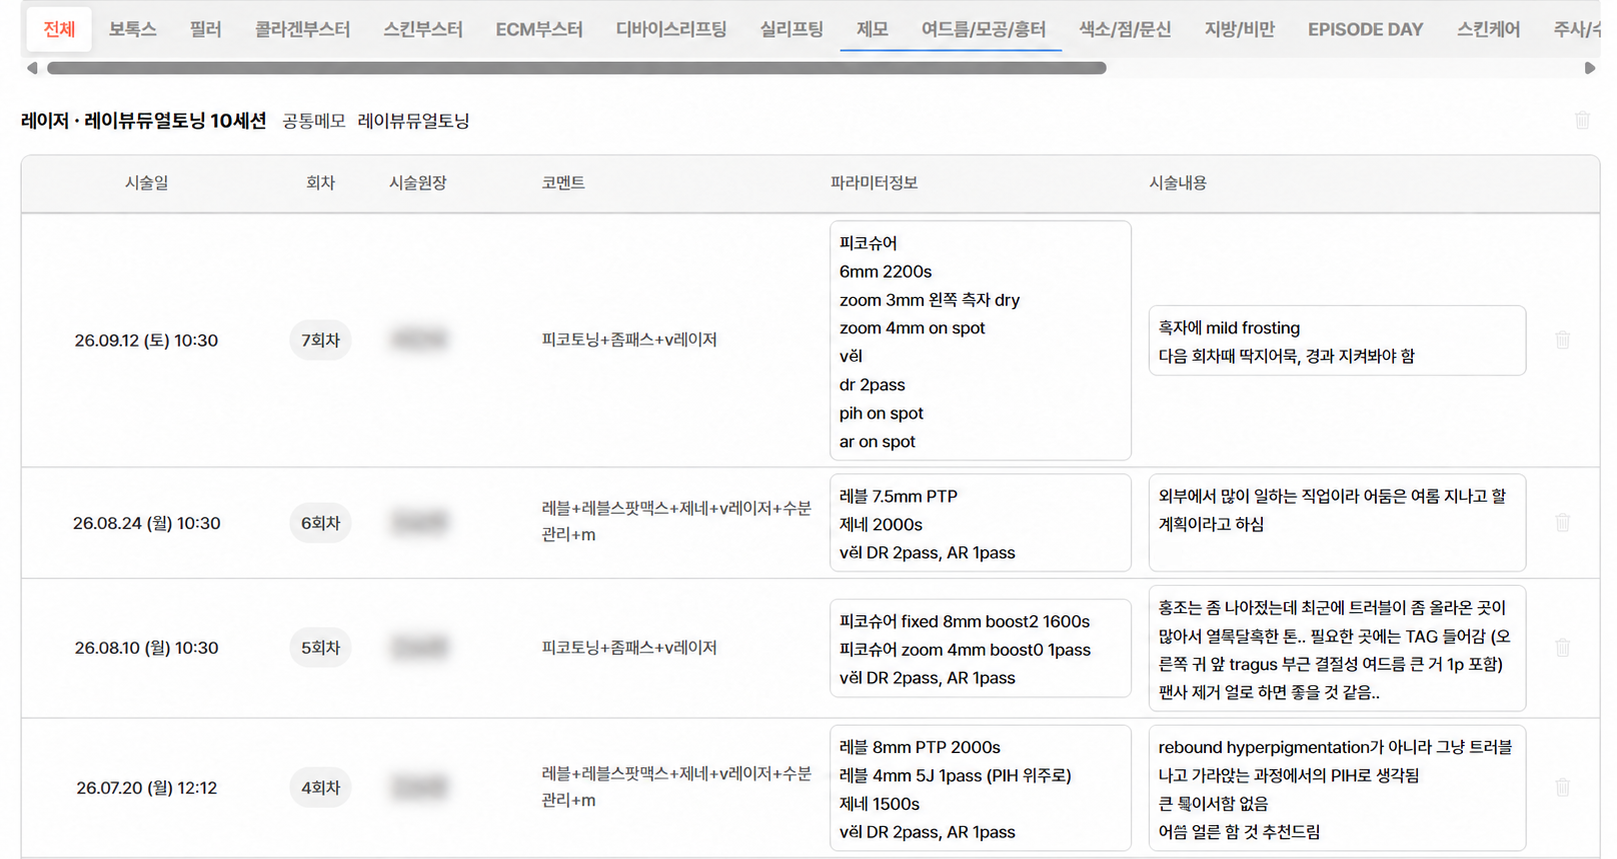
Task: Open the 필러 tab
Action: 205,29
